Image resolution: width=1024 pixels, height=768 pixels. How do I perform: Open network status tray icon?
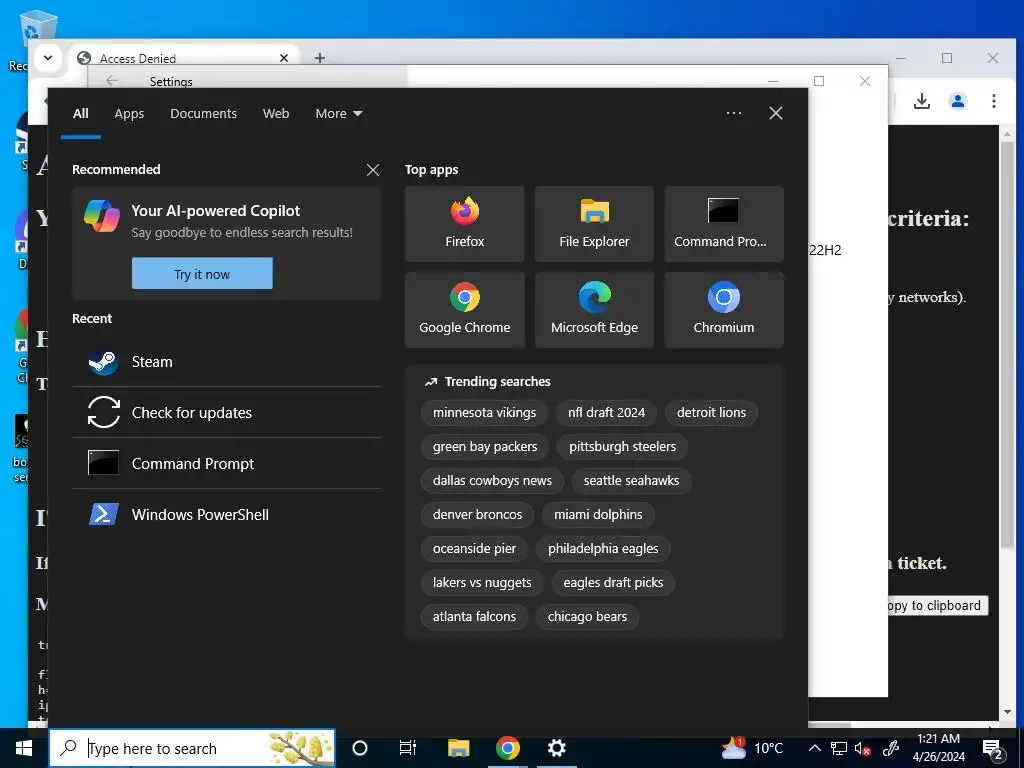pyautogui.click(x=839, y=748)
